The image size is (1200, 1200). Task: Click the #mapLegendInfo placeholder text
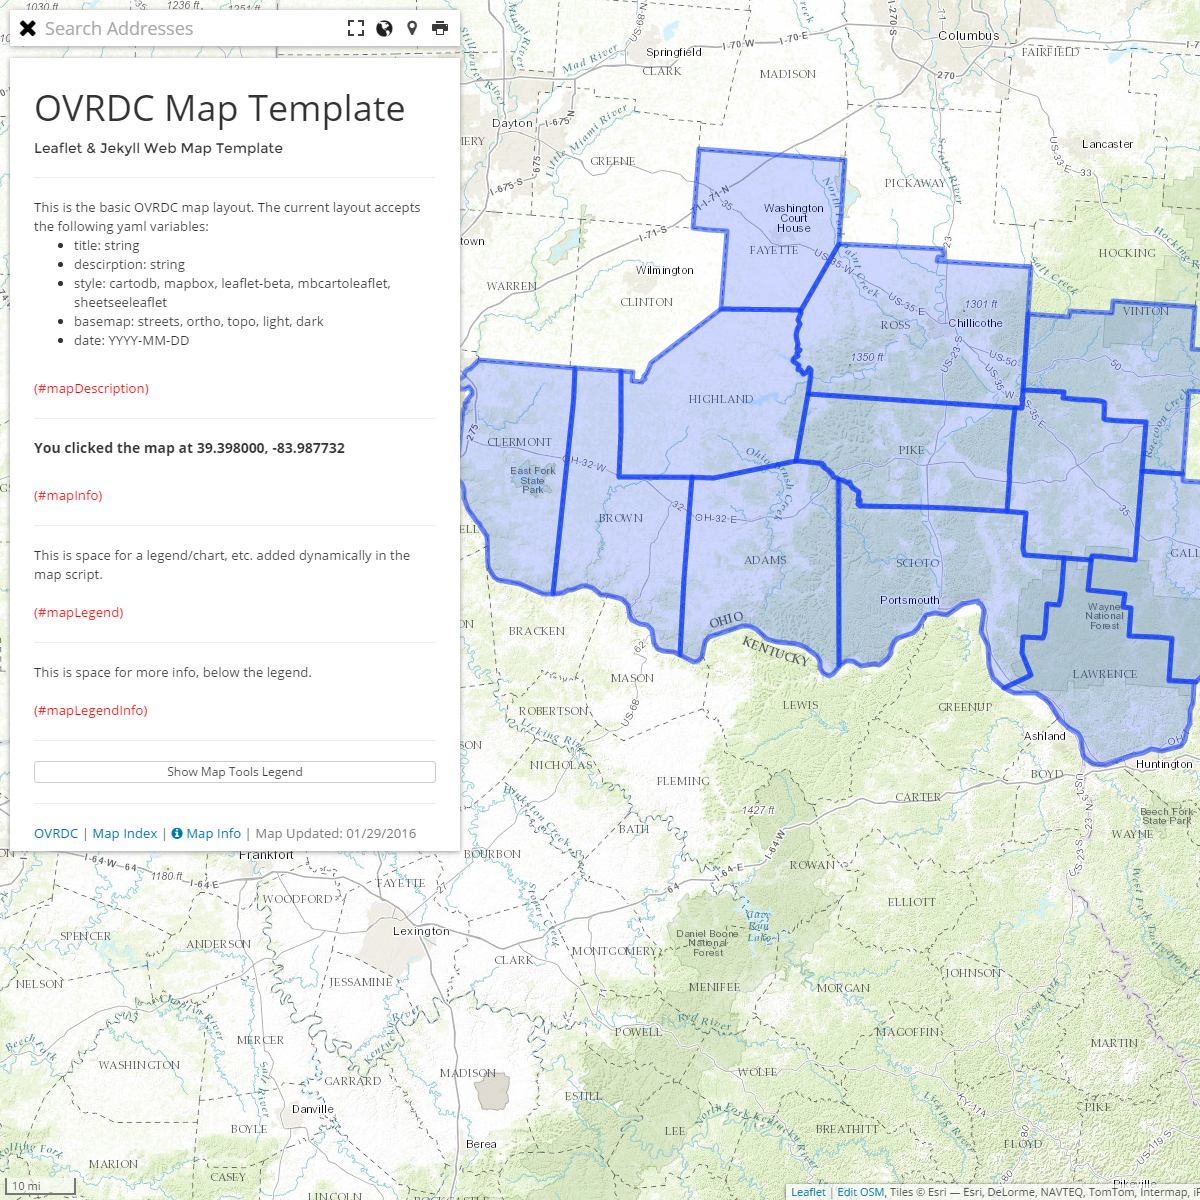(91, 710)
